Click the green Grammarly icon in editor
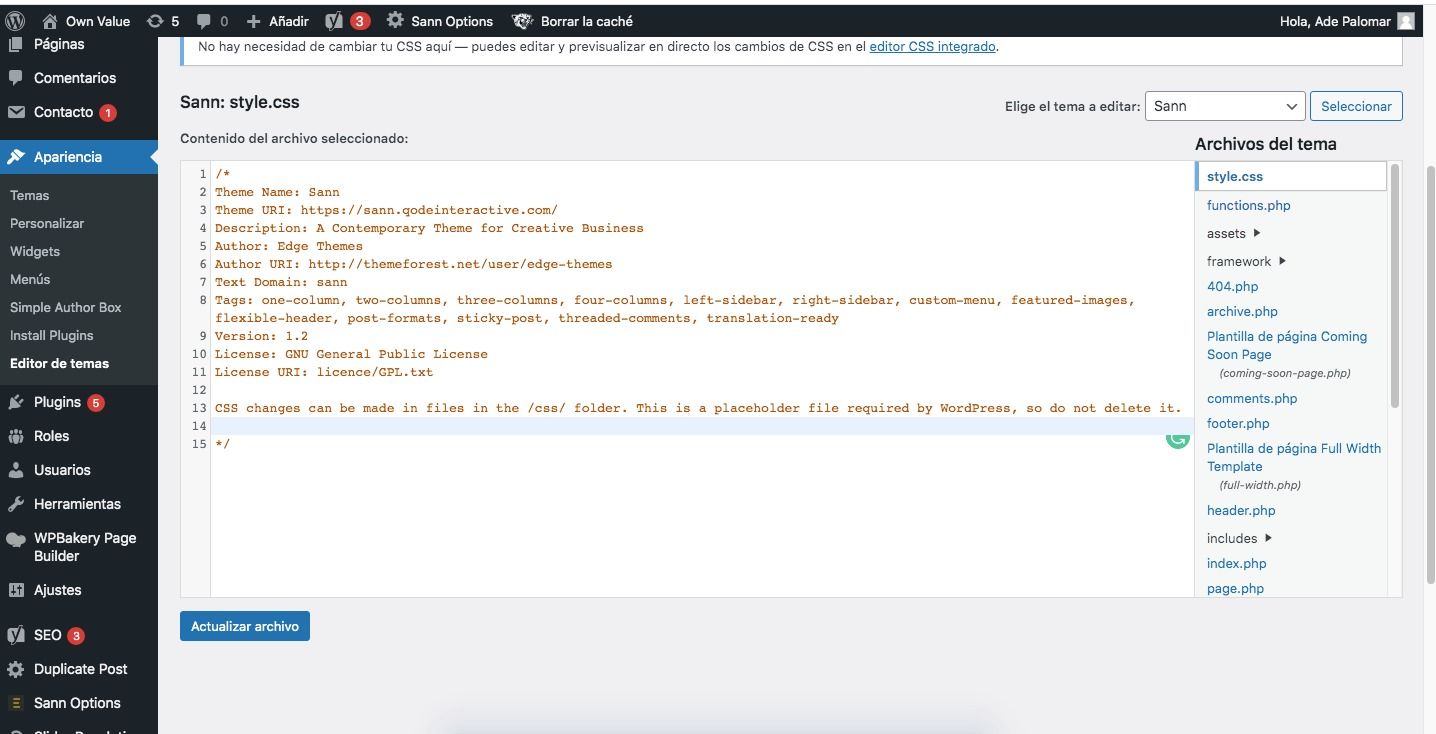Screen dimensions: 1436x734 [1178, 438]
